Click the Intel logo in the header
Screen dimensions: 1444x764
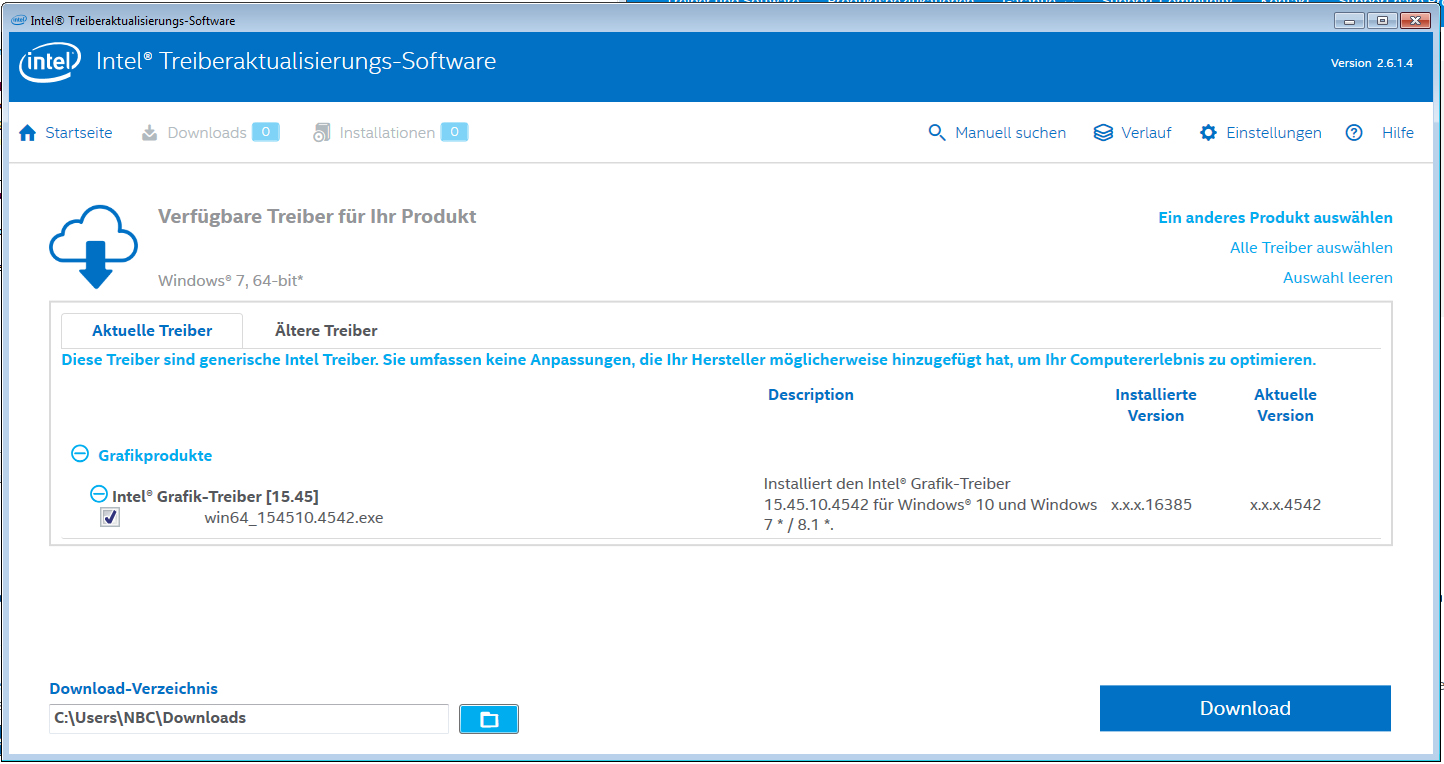(x=50, y=63)
